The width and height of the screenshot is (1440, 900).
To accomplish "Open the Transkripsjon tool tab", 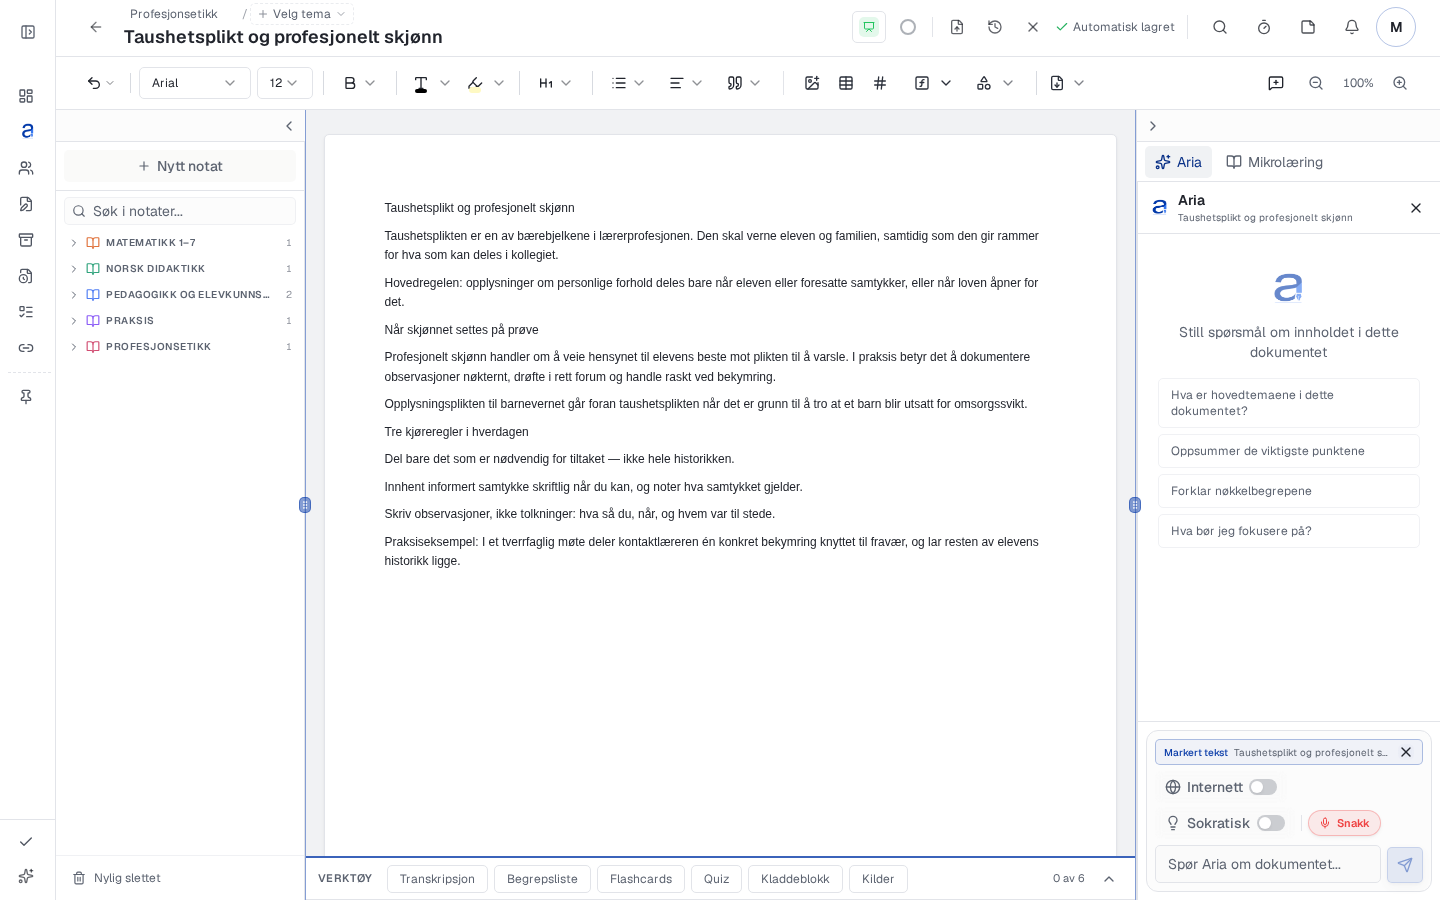I will click(437, 879).
